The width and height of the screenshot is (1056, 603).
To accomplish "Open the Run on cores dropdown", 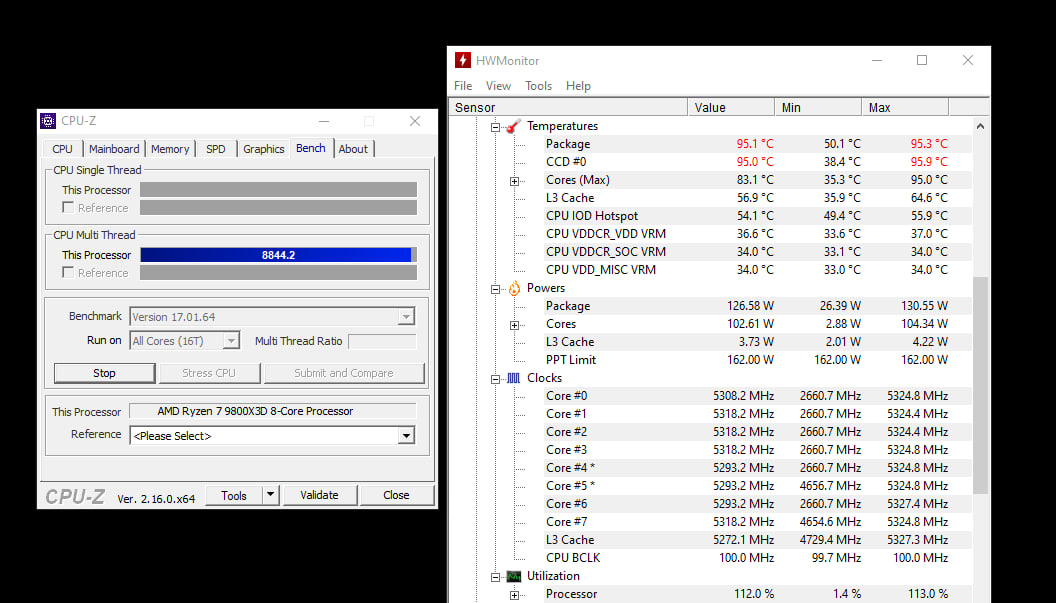I will tap(231, 341).
